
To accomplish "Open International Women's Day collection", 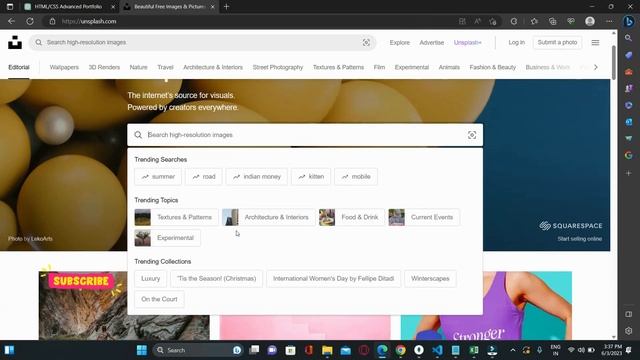I will click(333, 279).
